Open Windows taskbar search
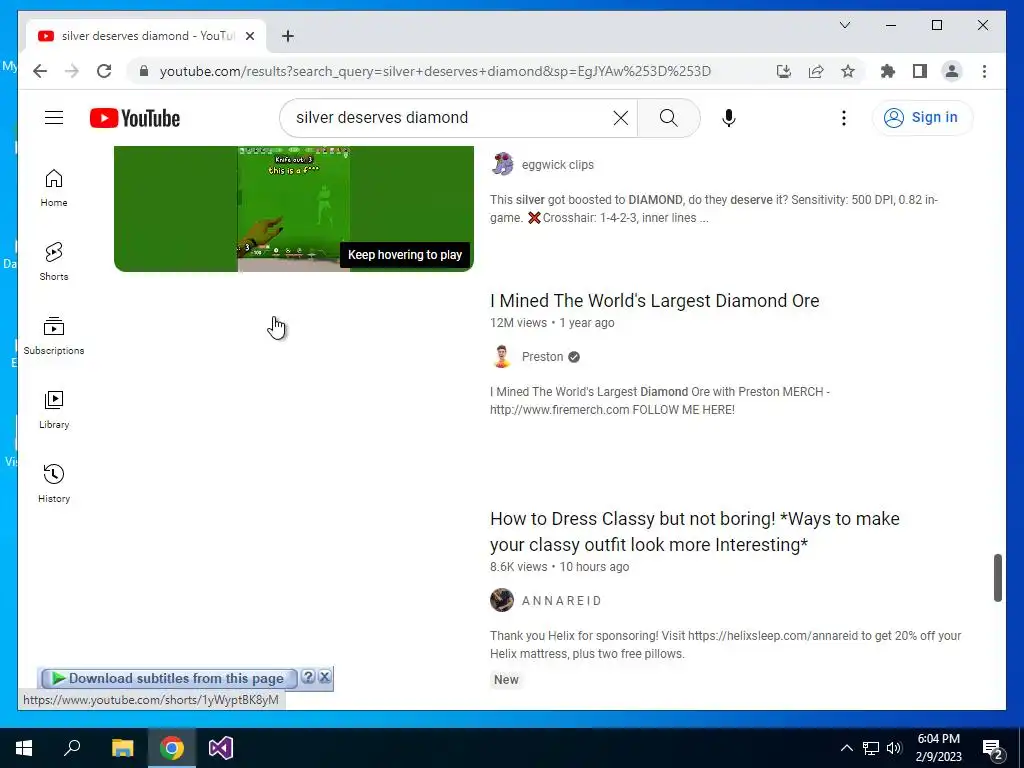The image size is (1024, 768). pyautogui.click(x=72, y=748)
